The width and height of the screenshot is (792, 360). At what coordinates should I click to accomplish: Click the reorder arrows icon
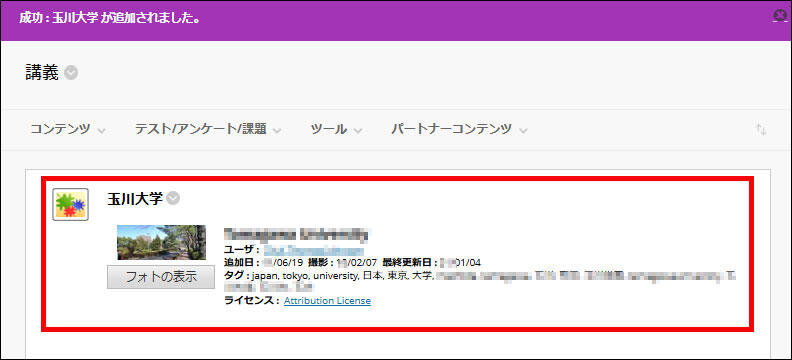point(761,129)
